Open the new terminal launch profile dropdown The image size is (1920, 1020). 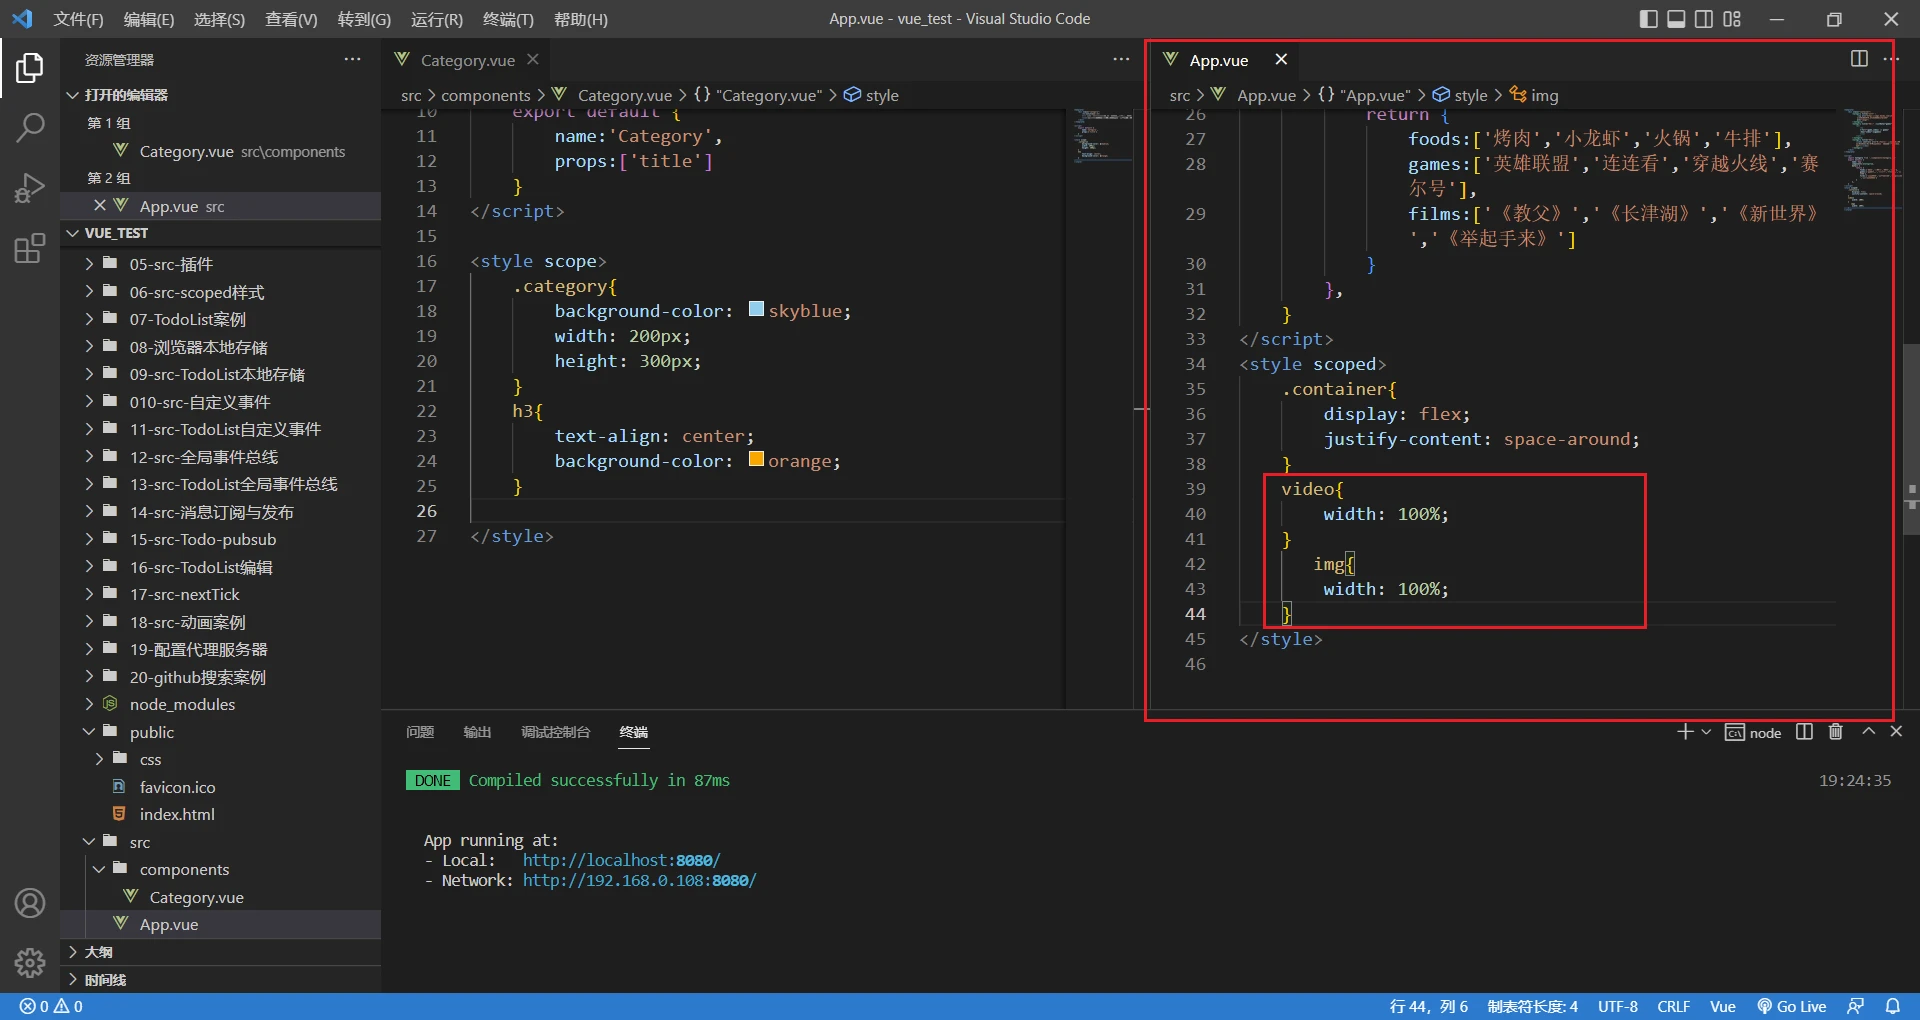[x=1706, y=732]
